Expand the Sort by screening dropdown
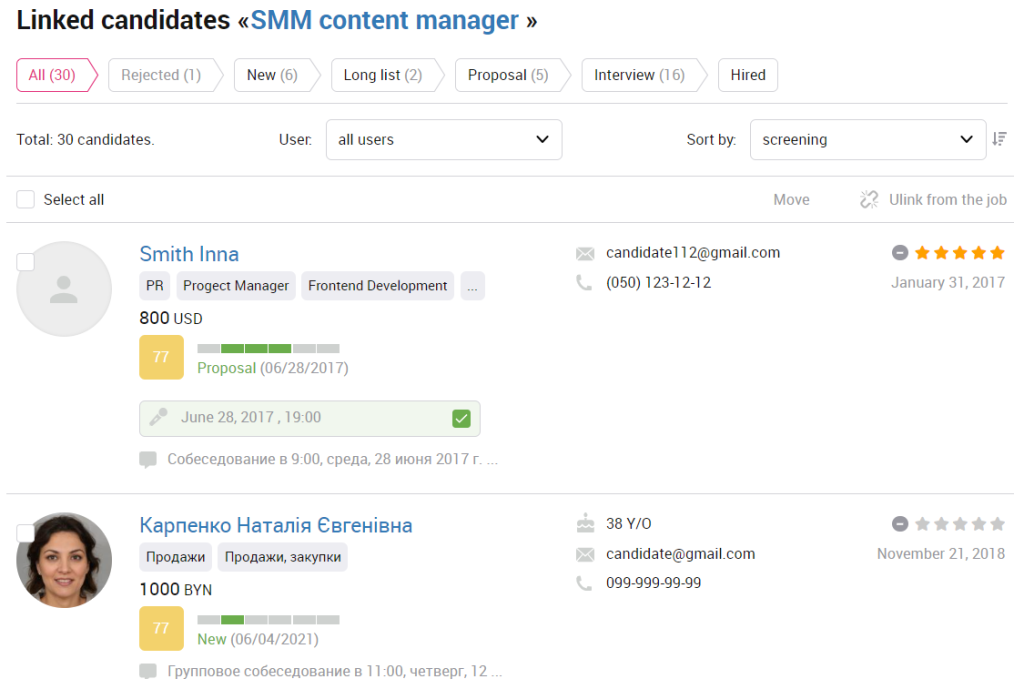 [868, 139]
